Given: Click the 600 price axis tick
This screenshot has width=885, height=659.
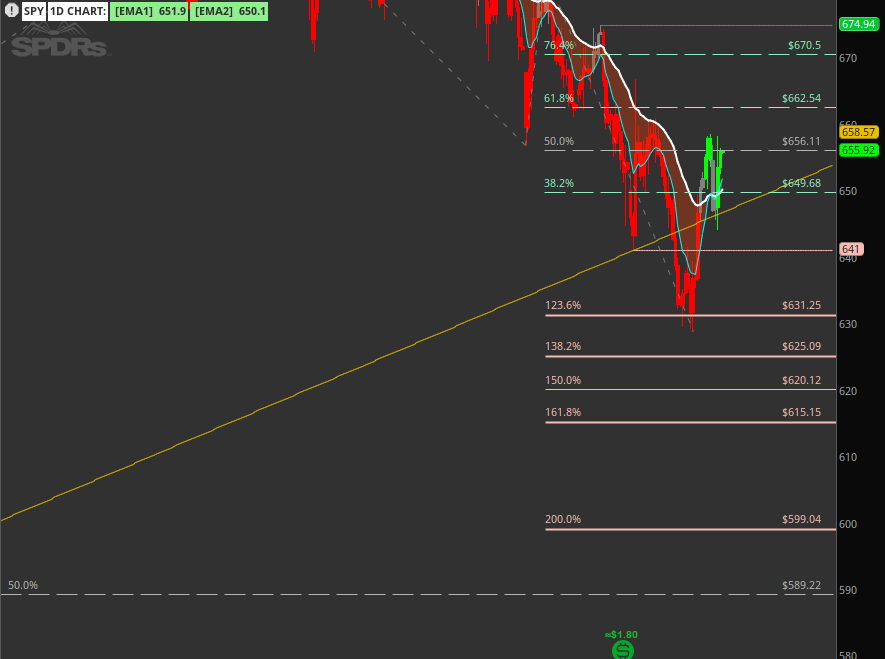Looking at the screenshot, I should 848,524.
